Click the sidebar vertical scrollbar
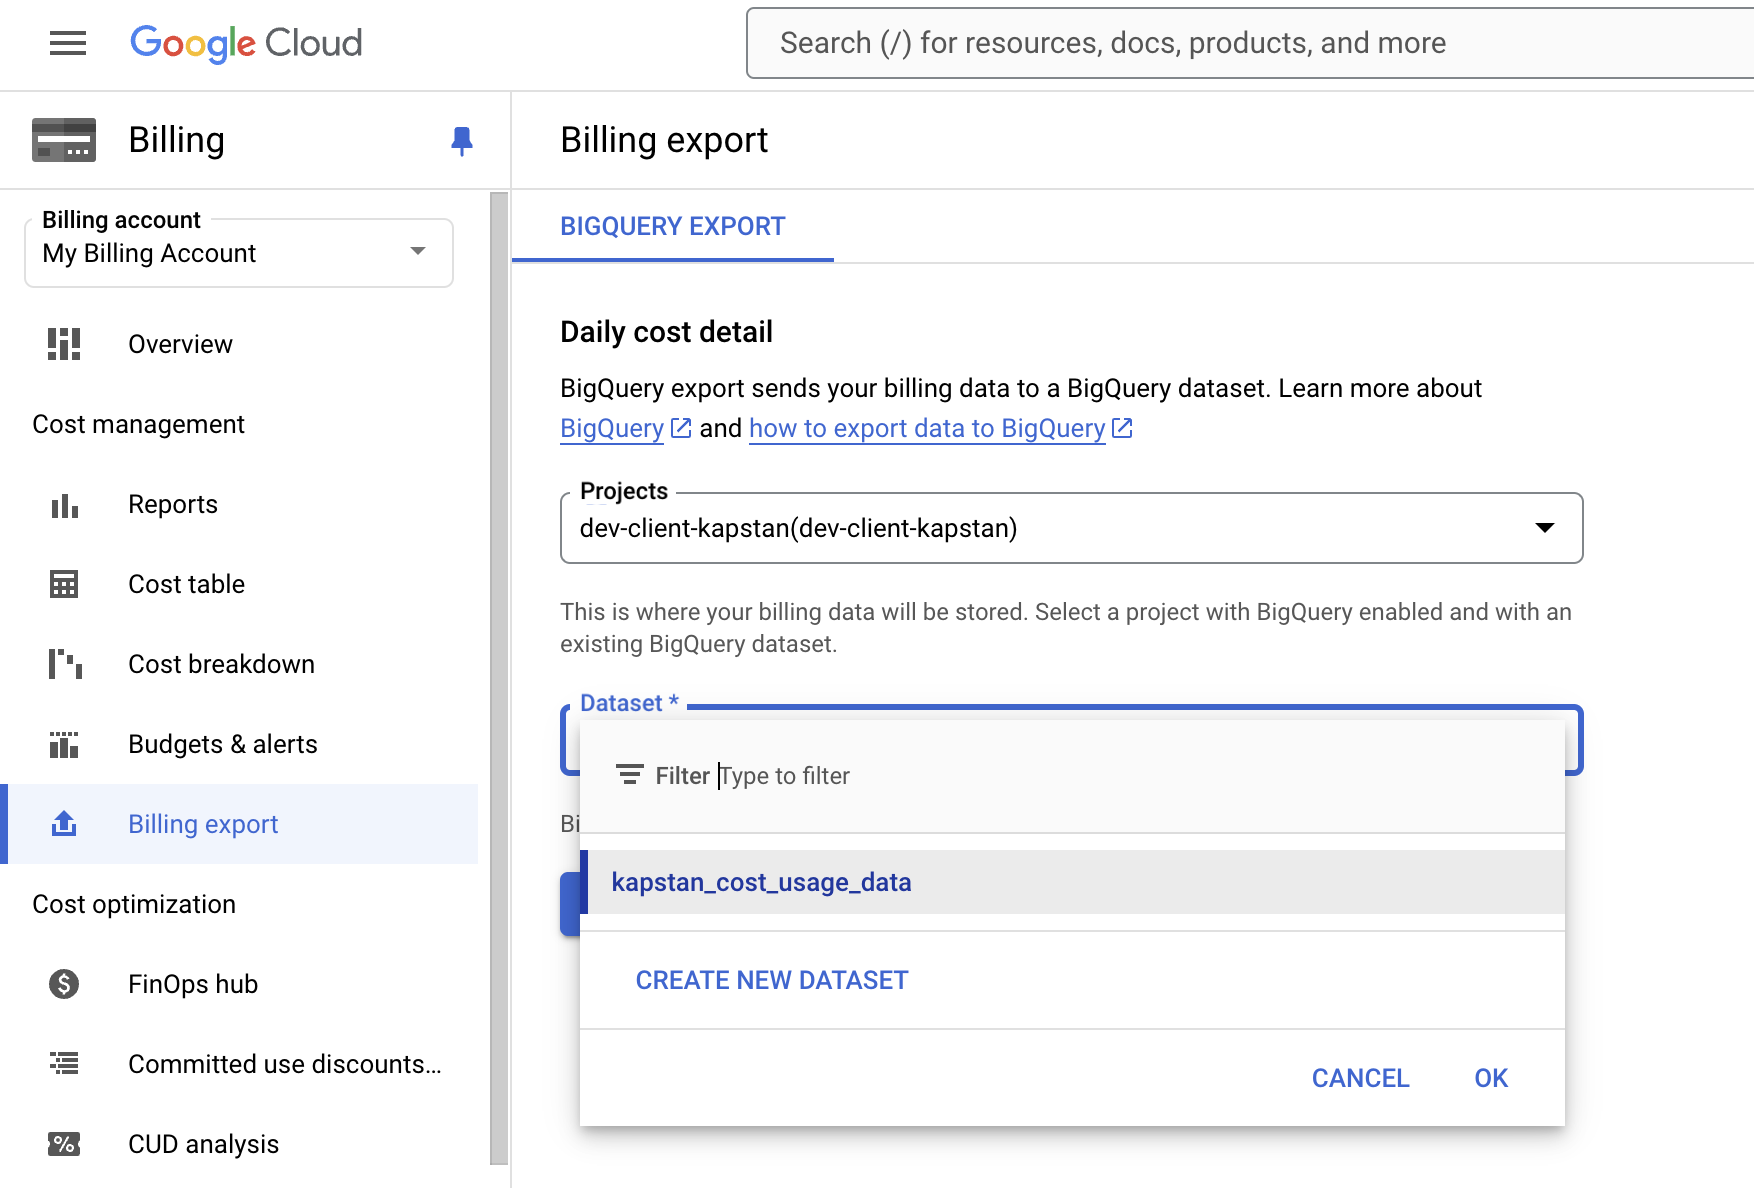The width and height of the screenshot is (1754, 1188). [499, 678]
